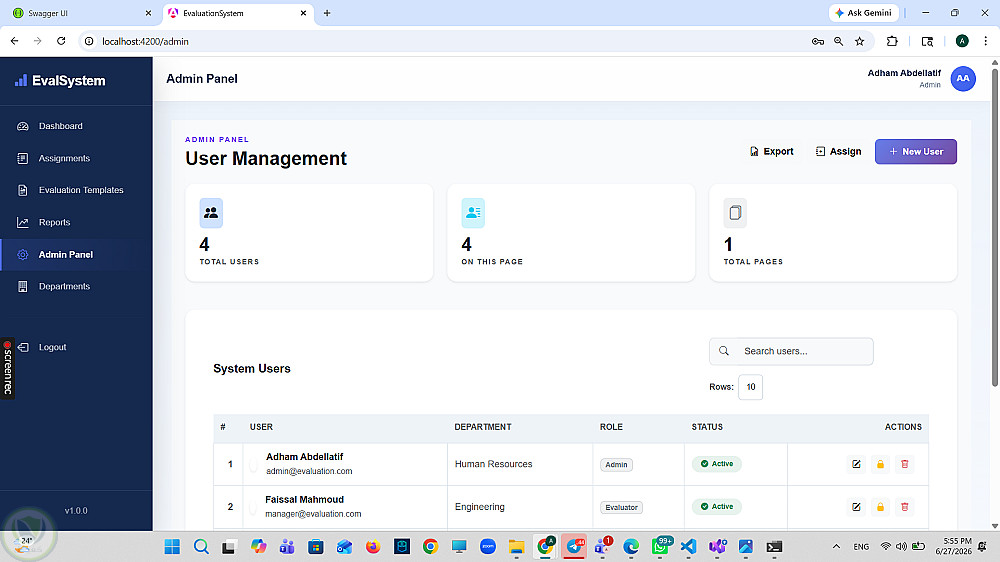1000x562 pixels.
Task: Click trash icon for Adham Abdellatif row
Action: pos(904,464)
